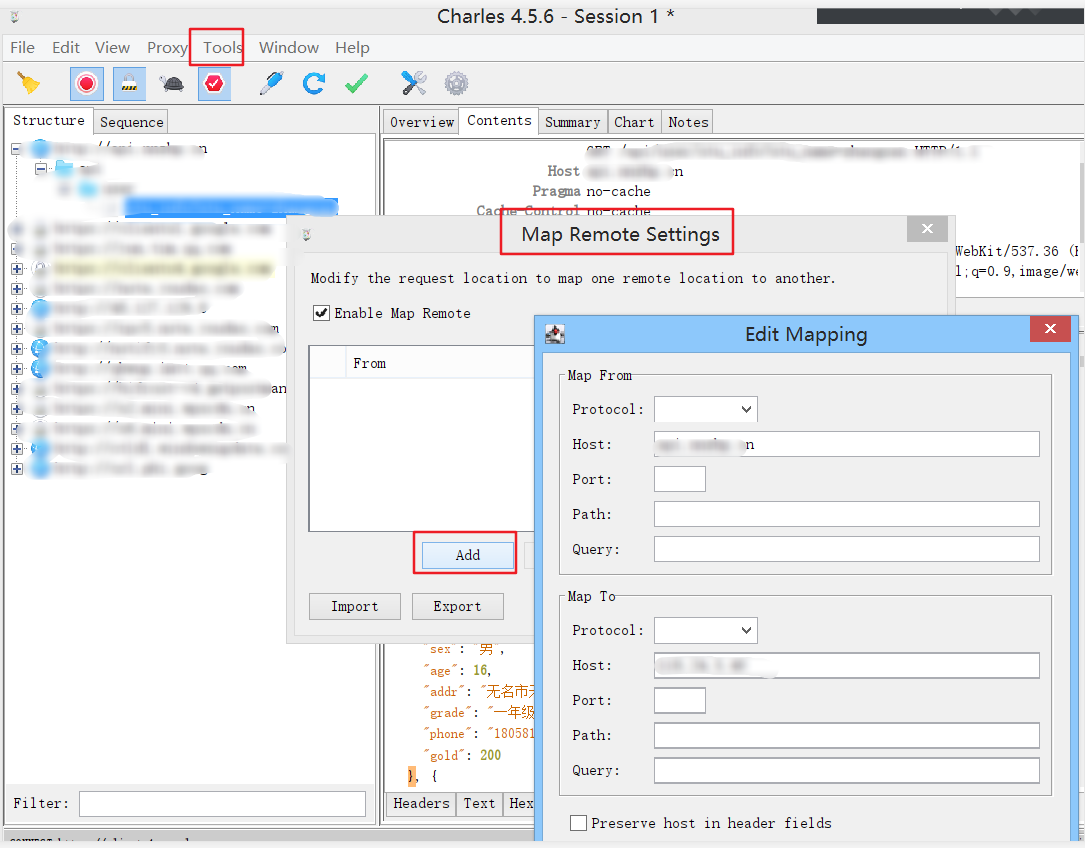The image size is (1085, 848).
Task: Click the pen Compose request icon
Action: [271, 84]
